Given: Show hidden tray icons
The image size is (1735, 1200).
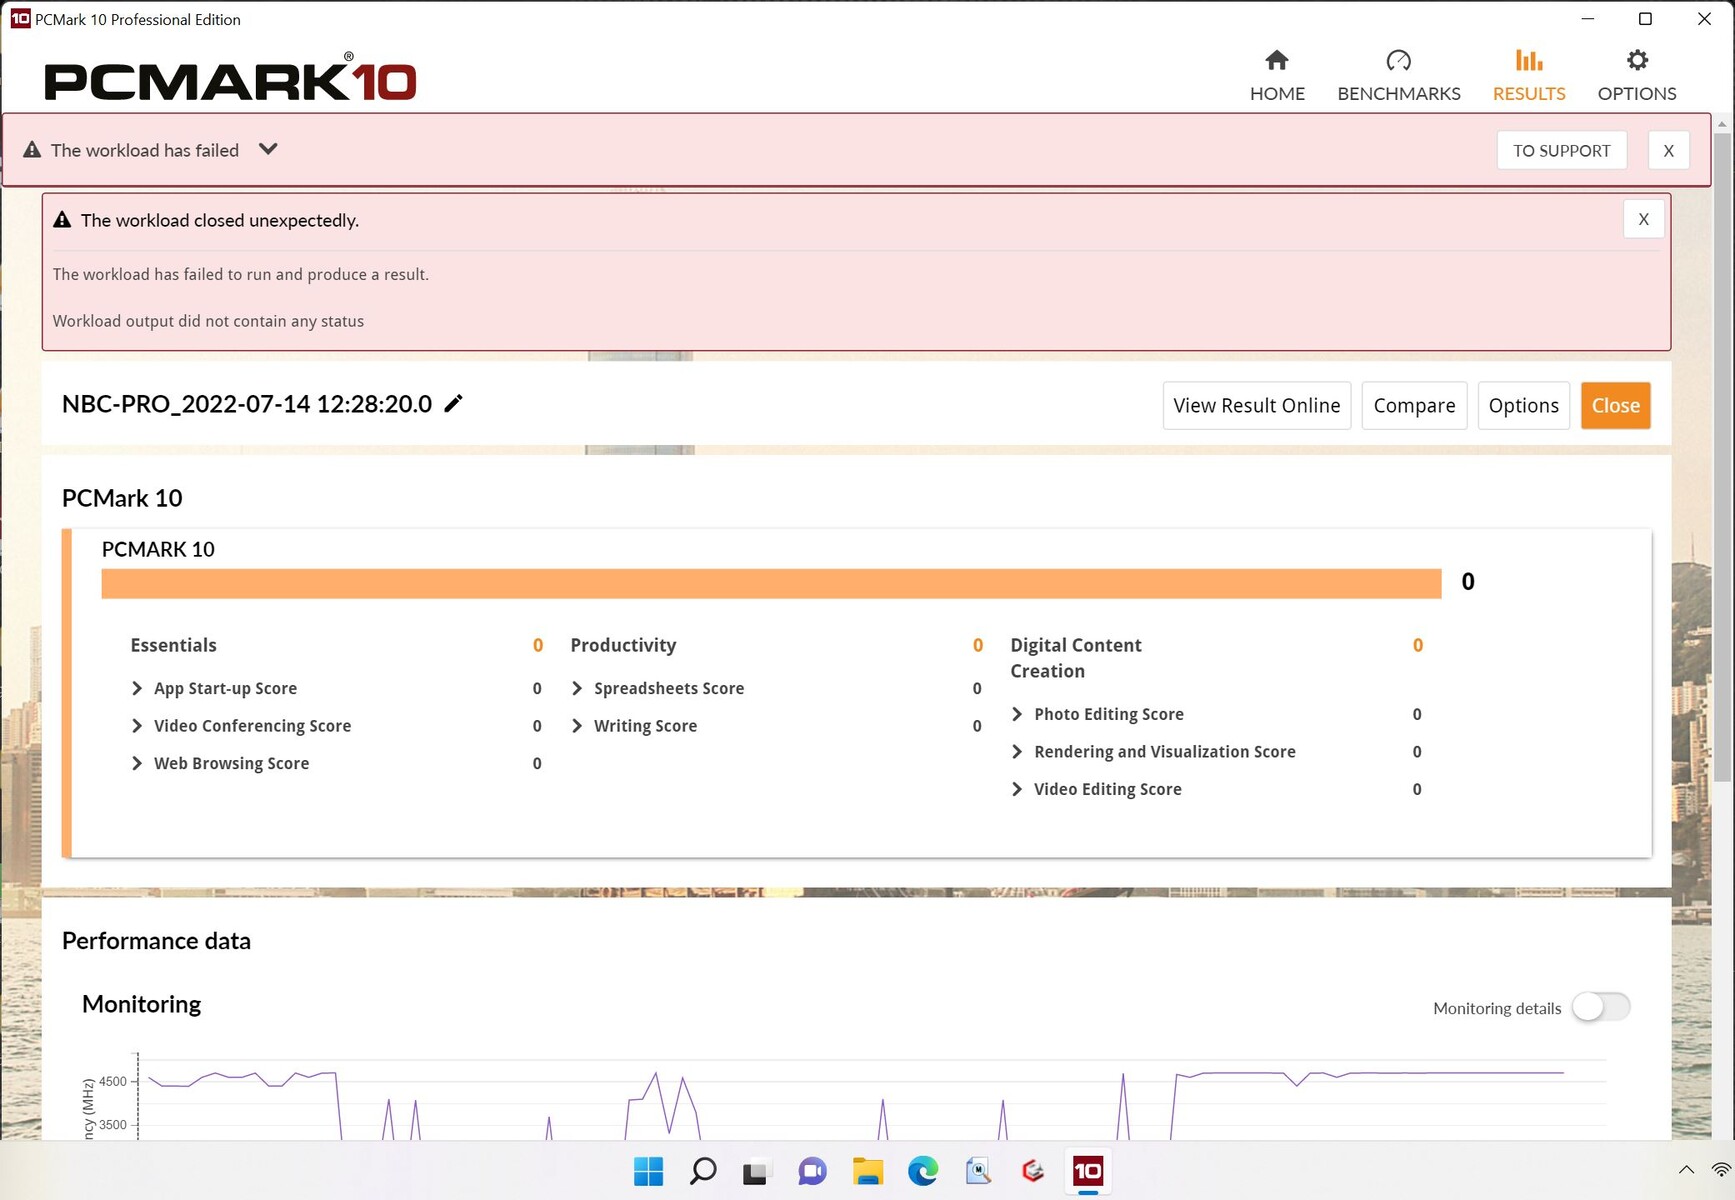Looking at the screenshot, I should click(1686, 1170).
